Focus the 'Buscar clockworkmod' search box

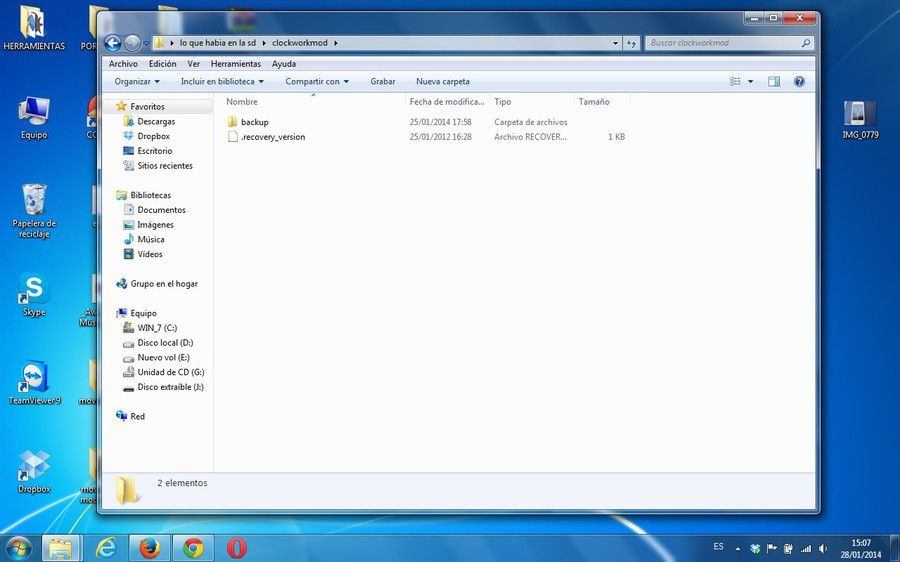(723, 43)
